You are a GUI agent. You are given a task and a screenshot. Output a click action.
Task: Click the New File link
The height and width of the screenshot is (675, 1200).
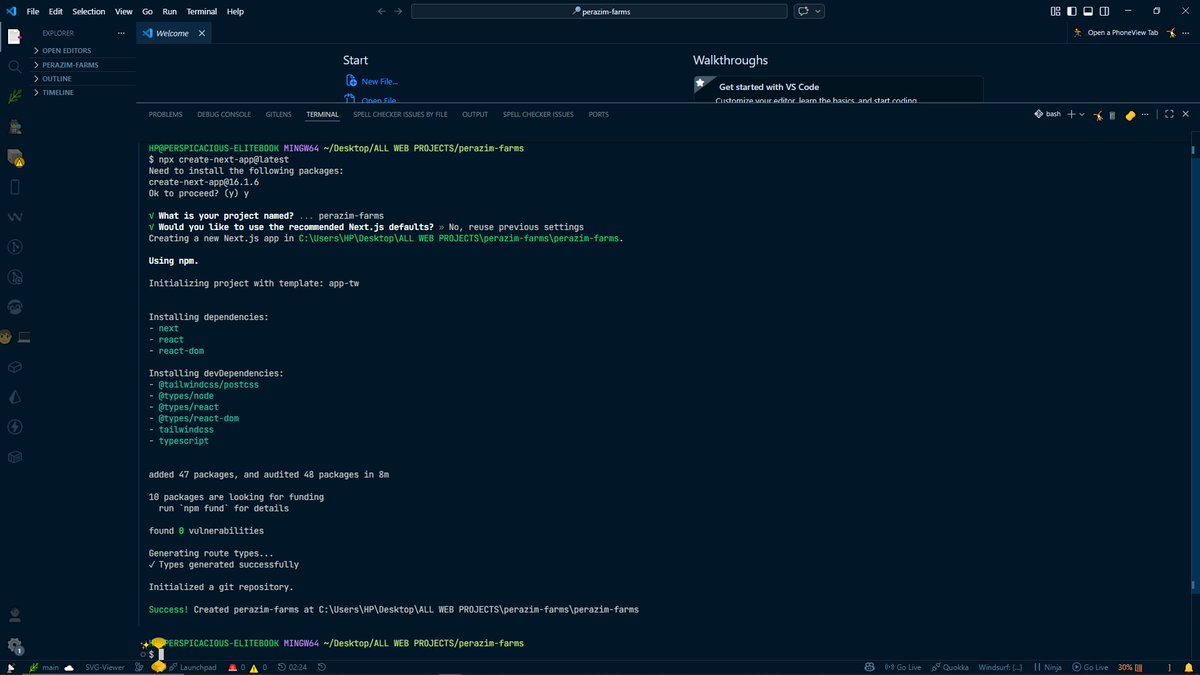click(x=372, y=81)
